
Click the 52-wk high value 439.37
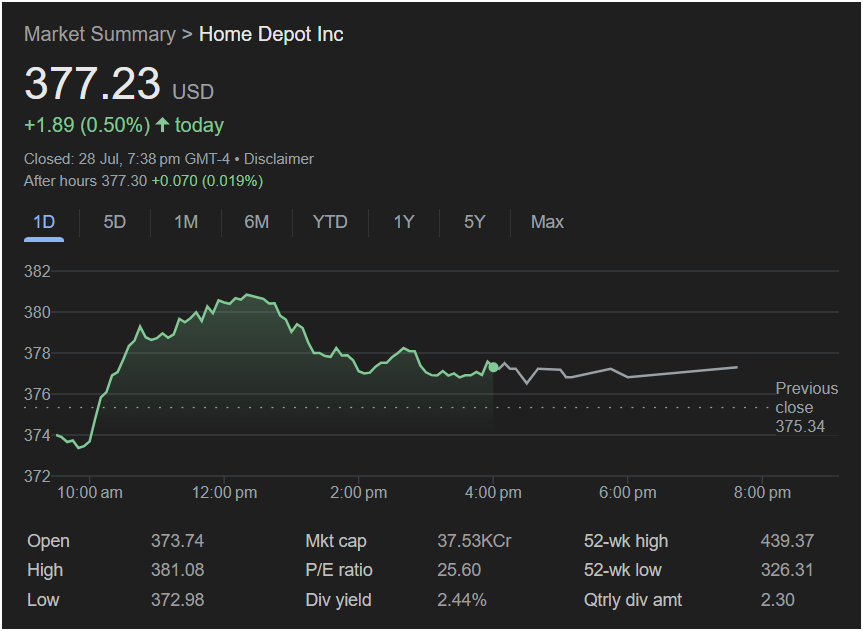coord(787,541)
